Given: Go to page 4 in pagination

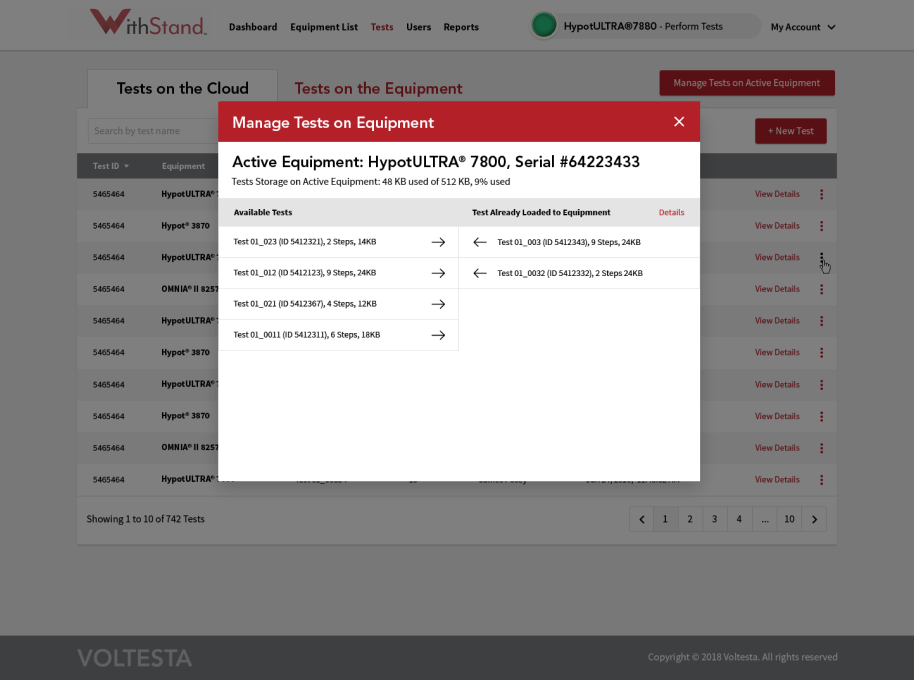Looking at the screenshot, I should click(x=739, y=519).
